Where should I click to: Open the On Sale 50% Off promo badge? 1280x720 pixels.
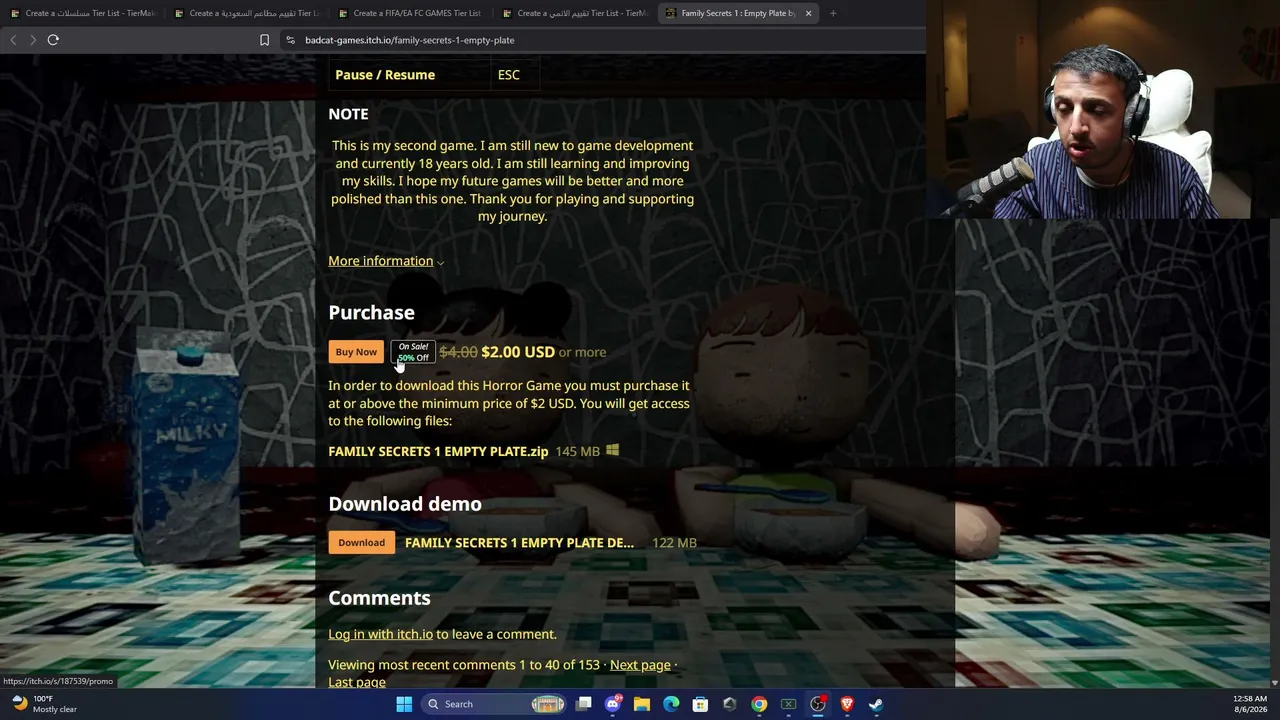point(413,352)
